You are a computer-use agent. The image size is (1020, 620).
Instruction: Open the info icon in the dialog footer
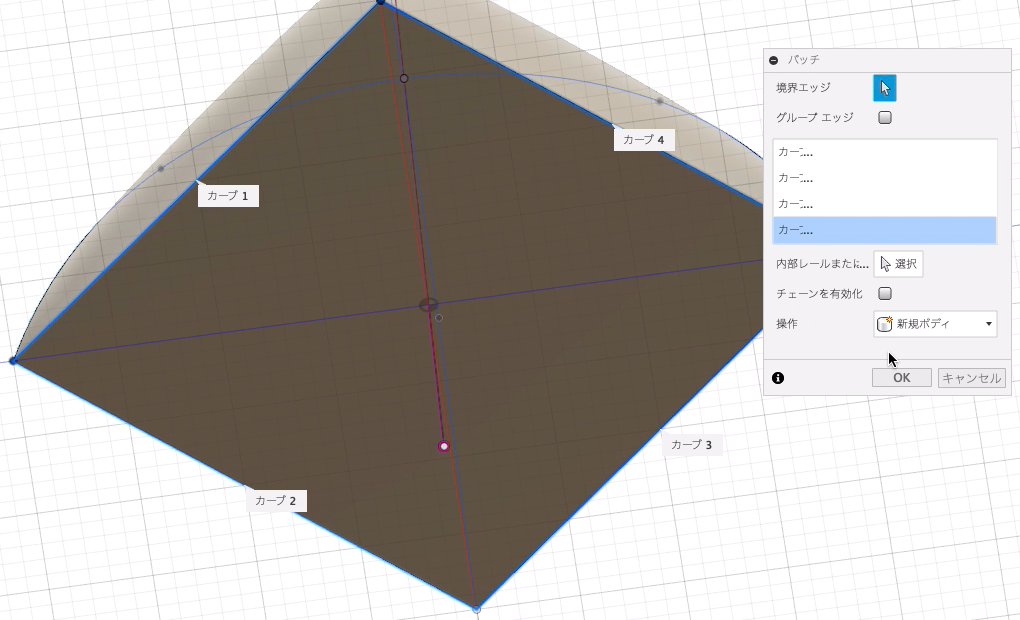(x=778, y=378)
